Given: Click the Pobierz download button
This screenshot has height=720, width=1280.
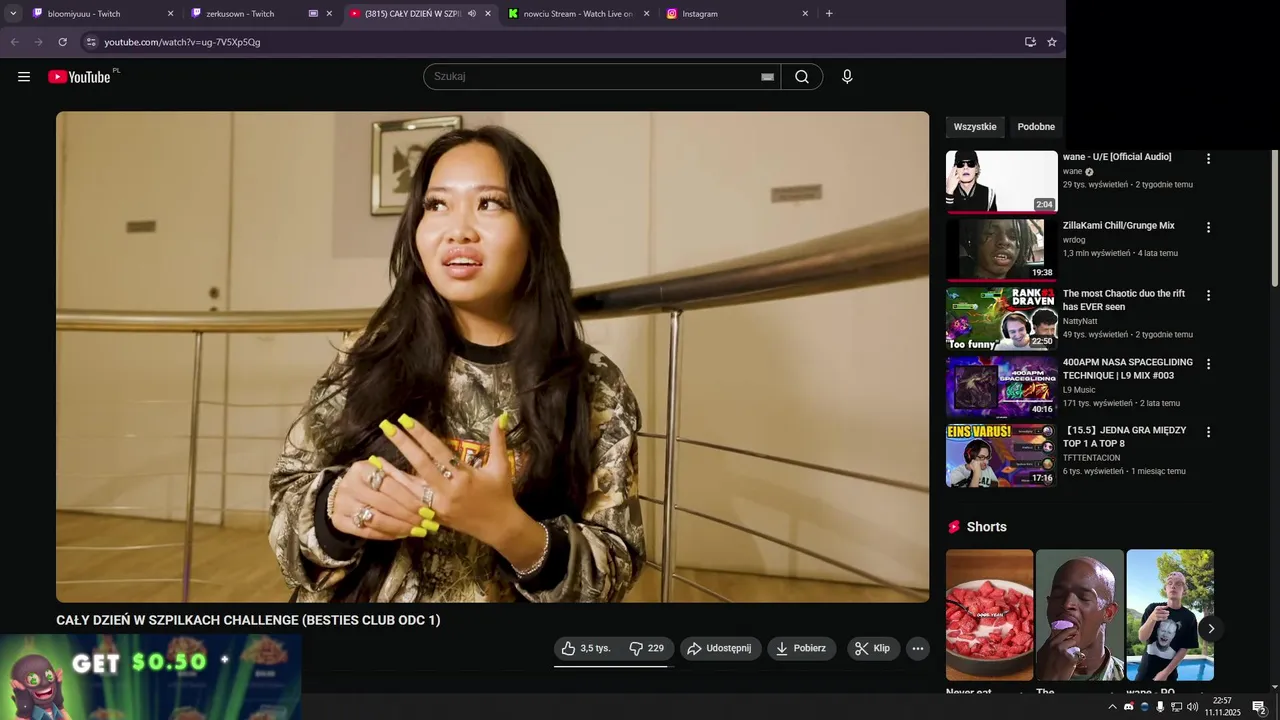Looking at the screenshot, I should [x=802, y=648].
